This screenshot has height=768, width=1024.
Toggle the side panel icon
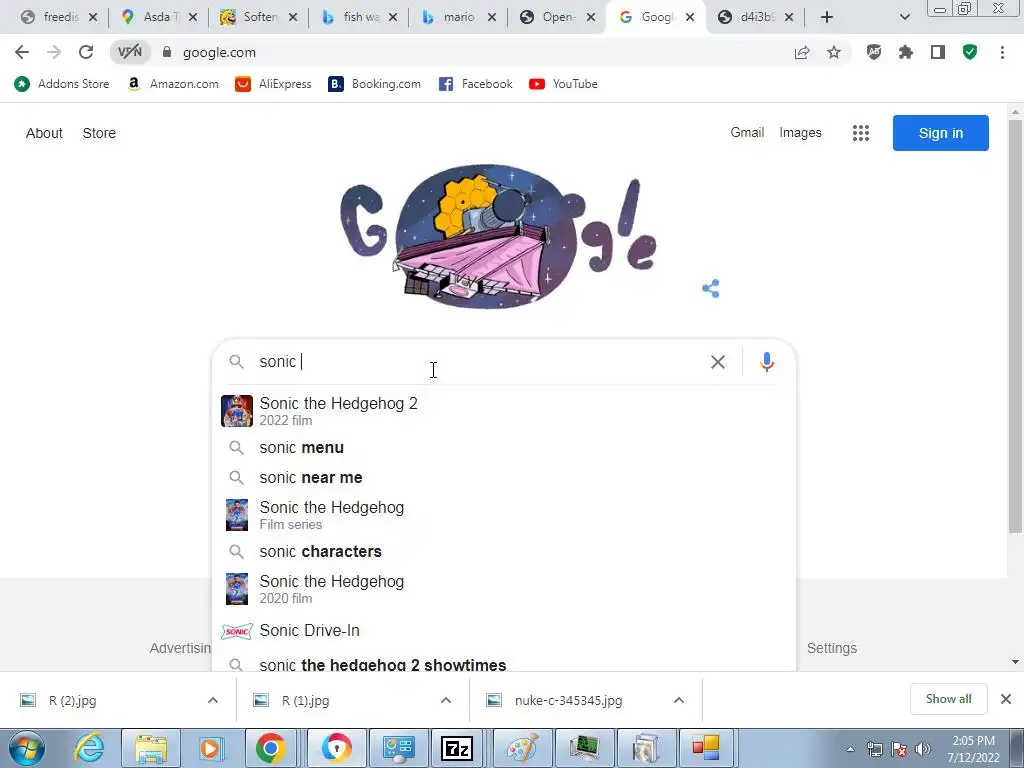[x=938, y=52]
